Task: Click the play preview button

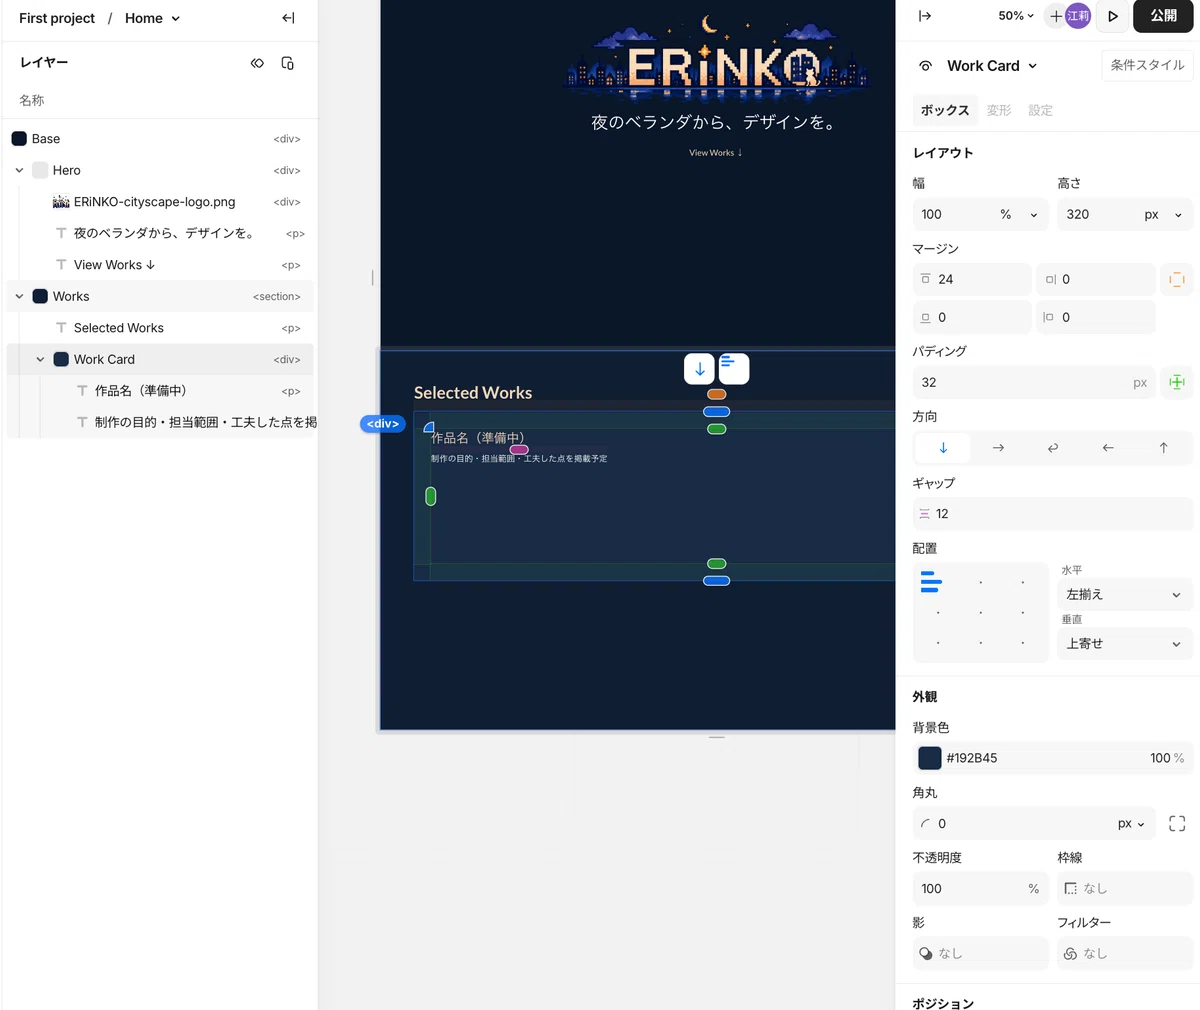Action: coord(1112,16)
